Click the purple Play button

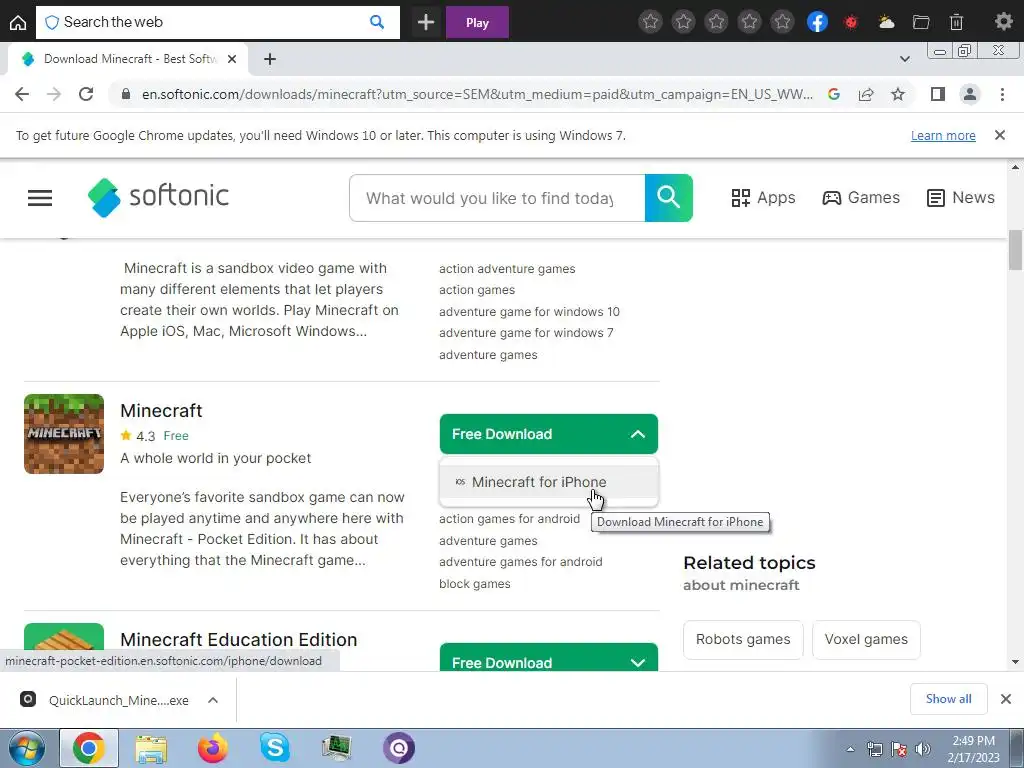pyautogui.click(x=477, y=22)
